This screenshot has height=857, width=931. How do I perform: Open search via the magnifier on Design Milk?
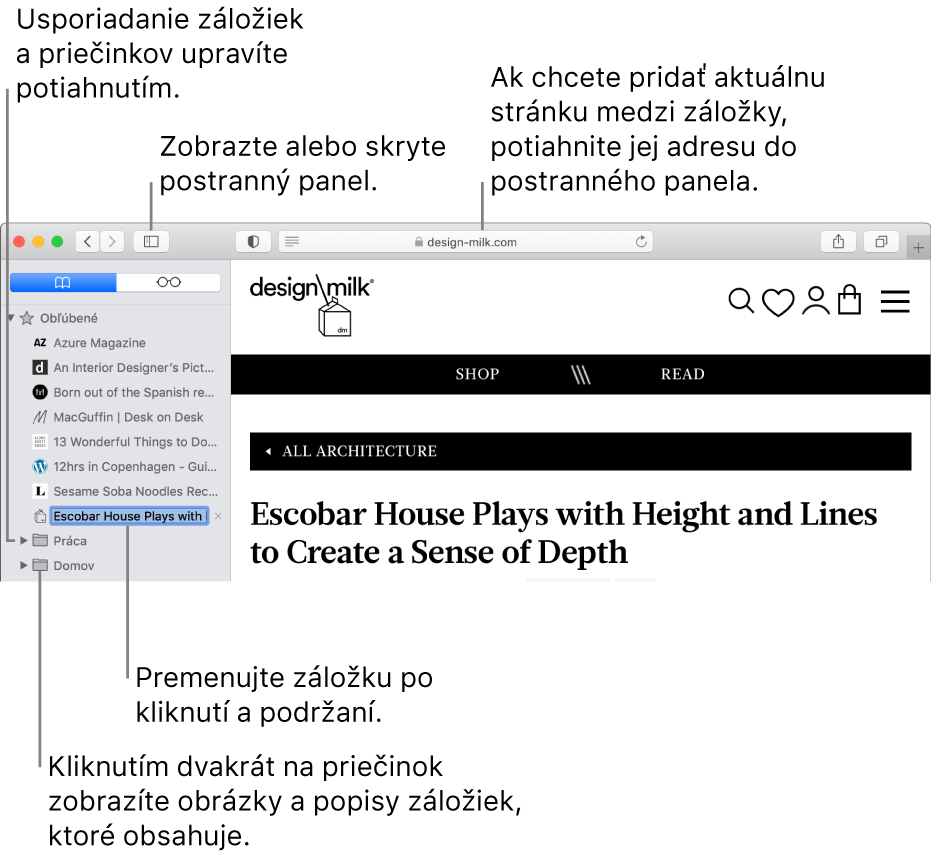pos(740,301)
